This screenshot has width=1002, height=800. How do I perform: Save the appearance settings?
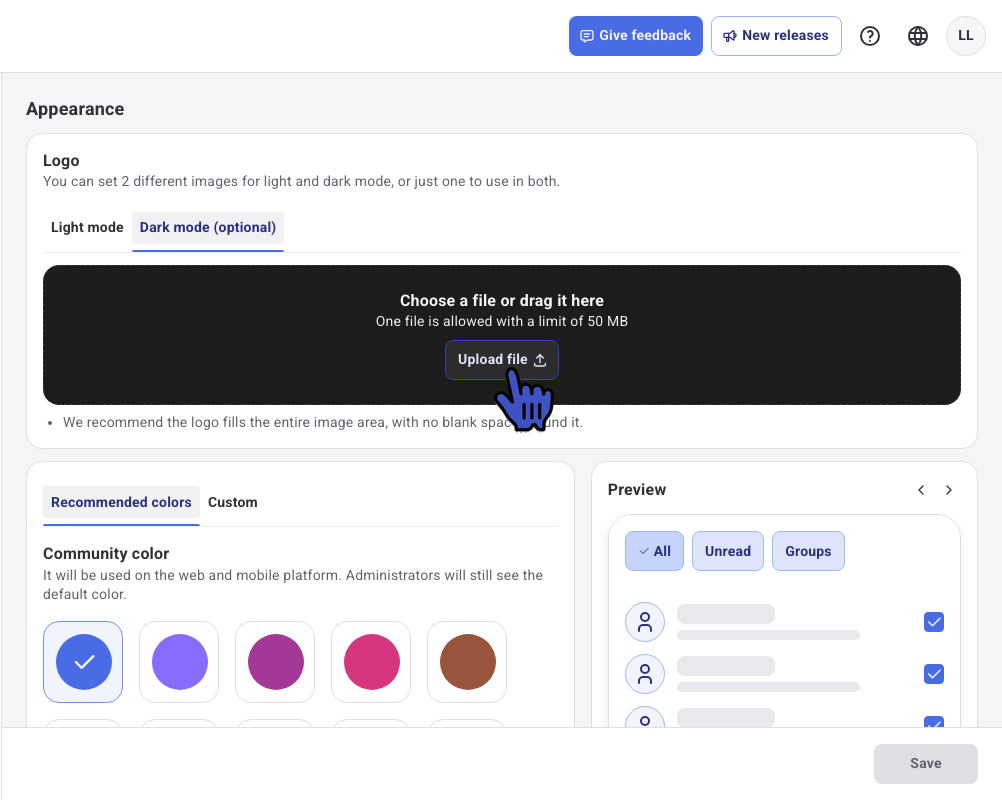[x=925, y=763]
